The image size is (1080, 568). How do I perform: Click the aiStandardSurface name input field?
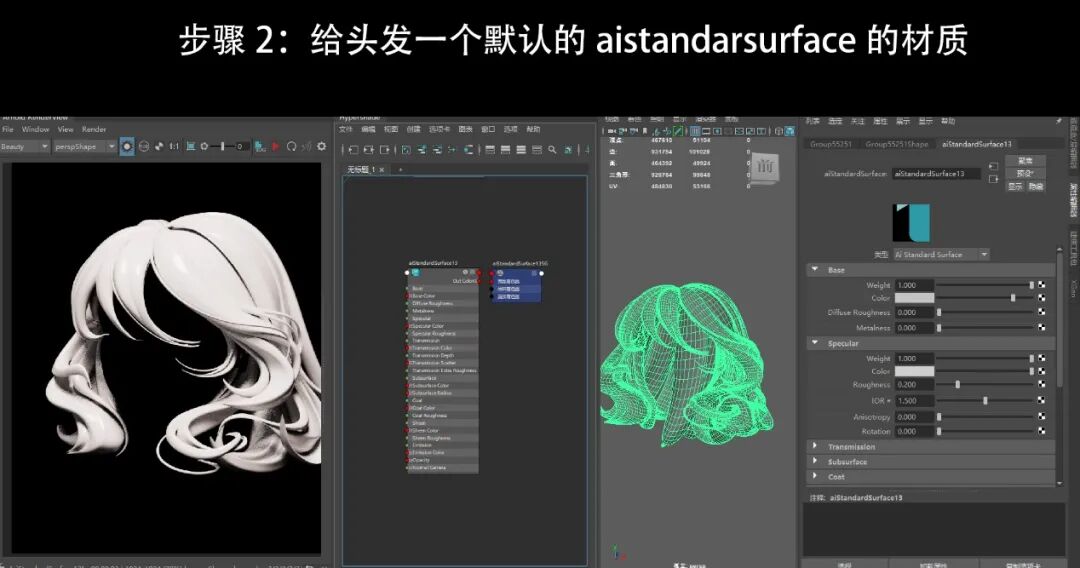[x=936, y=174]
